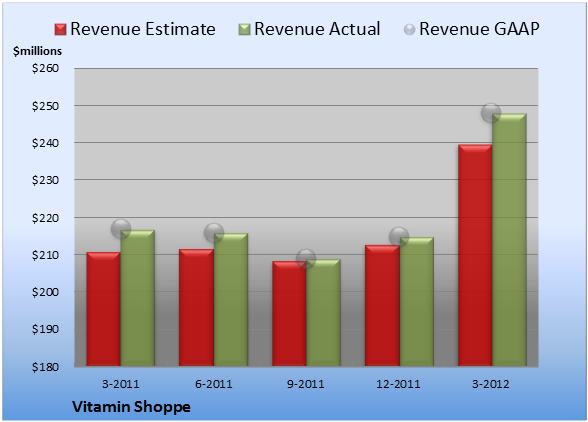Click the '3-2012' category label
Image resolution: width=588 pixels, height=422 pixels.
[491, 384]
